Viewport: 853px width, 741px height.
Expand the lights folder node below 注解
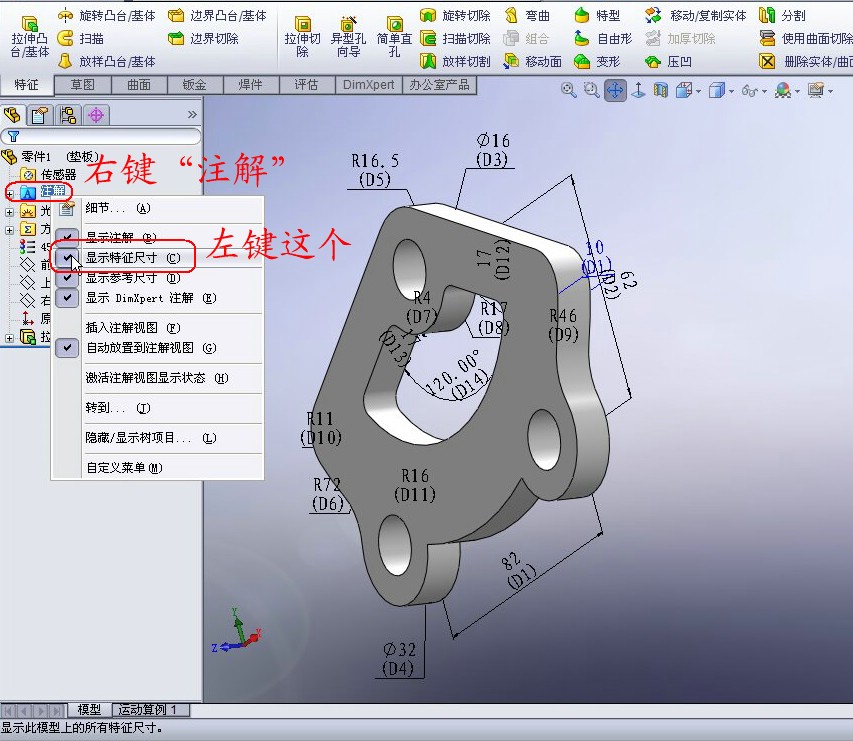click(9, 212)
